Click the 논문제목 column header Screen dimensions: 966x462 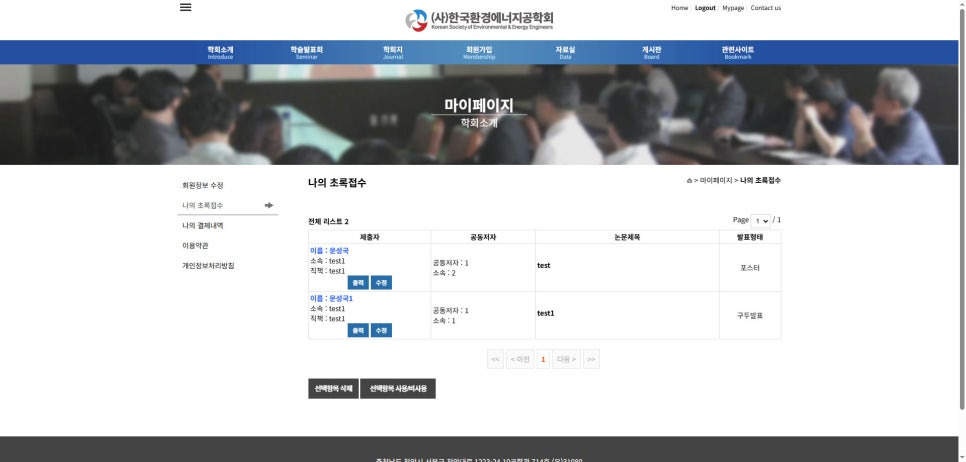(627, 237)
